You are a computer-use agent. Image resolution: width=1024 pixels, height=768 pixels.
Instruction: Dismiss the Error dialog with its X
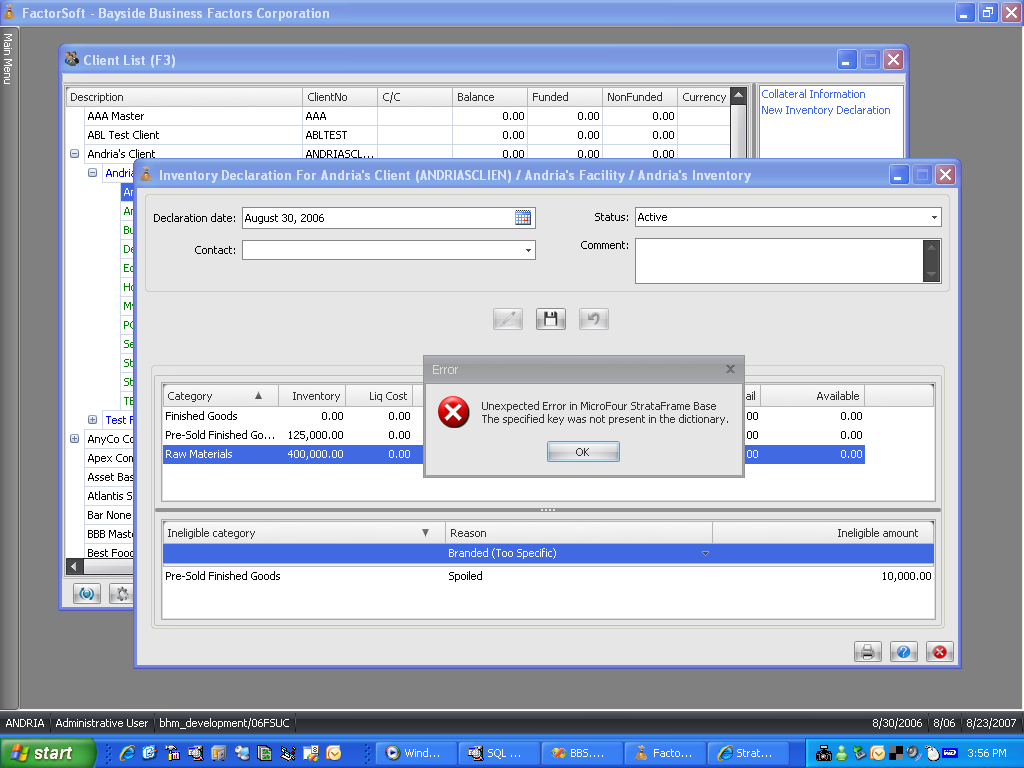(730, 369)
